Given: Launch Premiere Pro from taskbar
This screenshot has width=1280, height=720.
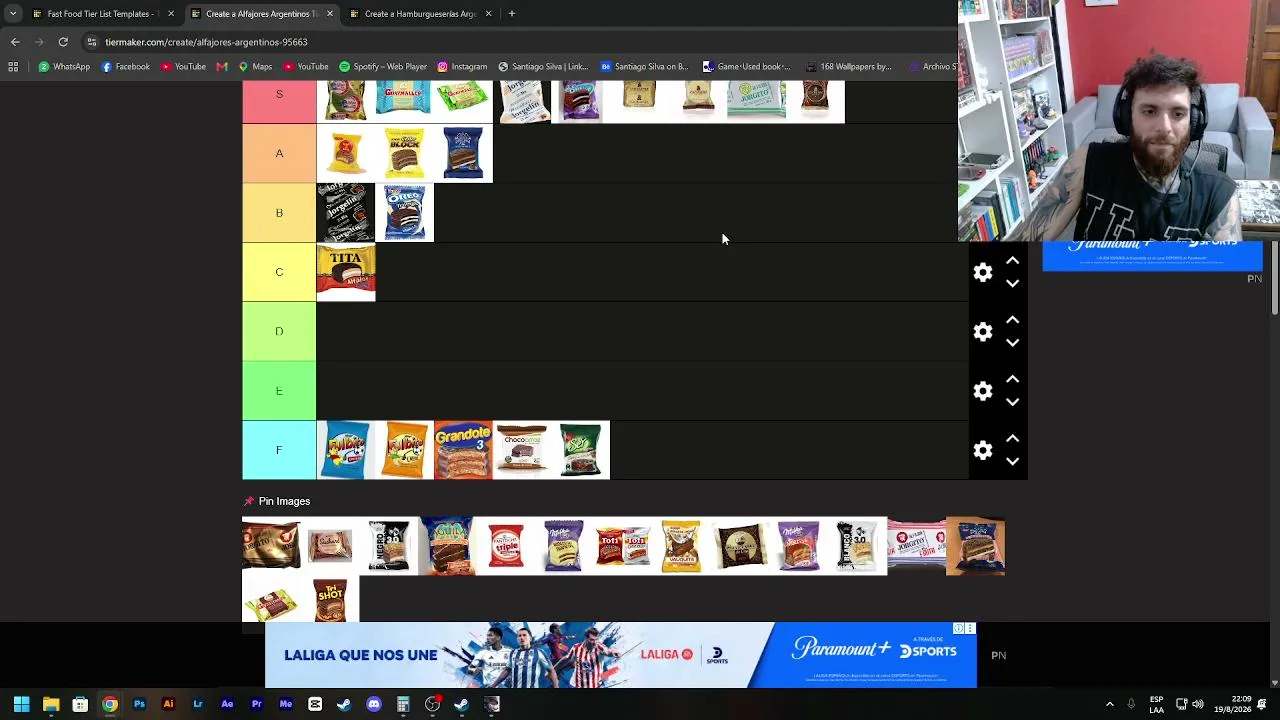Looking at the screenshot, I should tap(256, 705).
